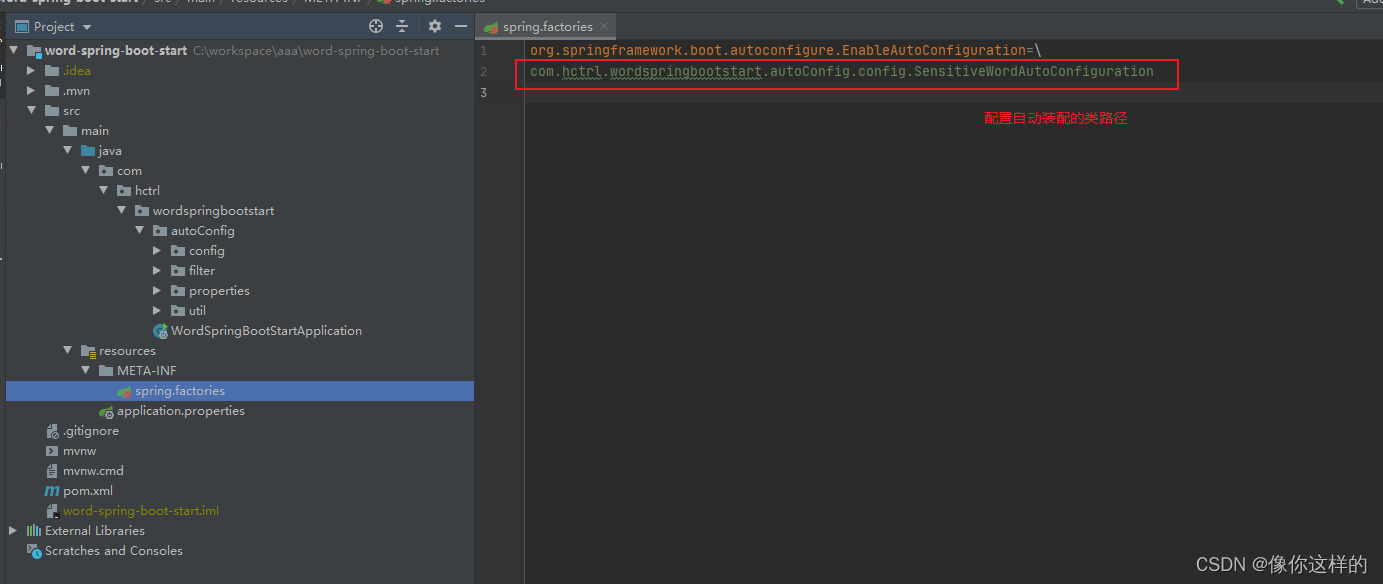Select the Locate Opened File crosshair icon
1383x584 pixels.
point(375,26)
